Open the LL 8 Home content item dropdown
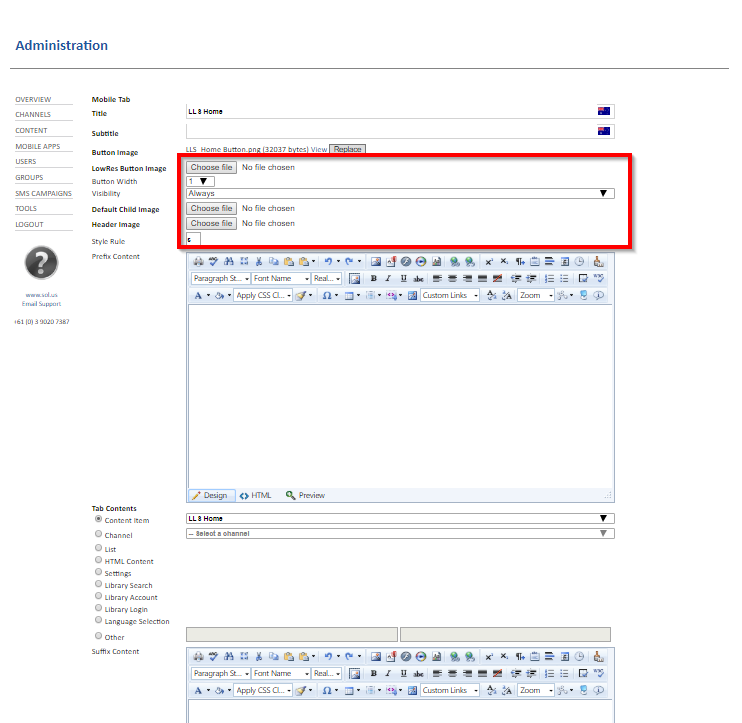 [400, 519]
